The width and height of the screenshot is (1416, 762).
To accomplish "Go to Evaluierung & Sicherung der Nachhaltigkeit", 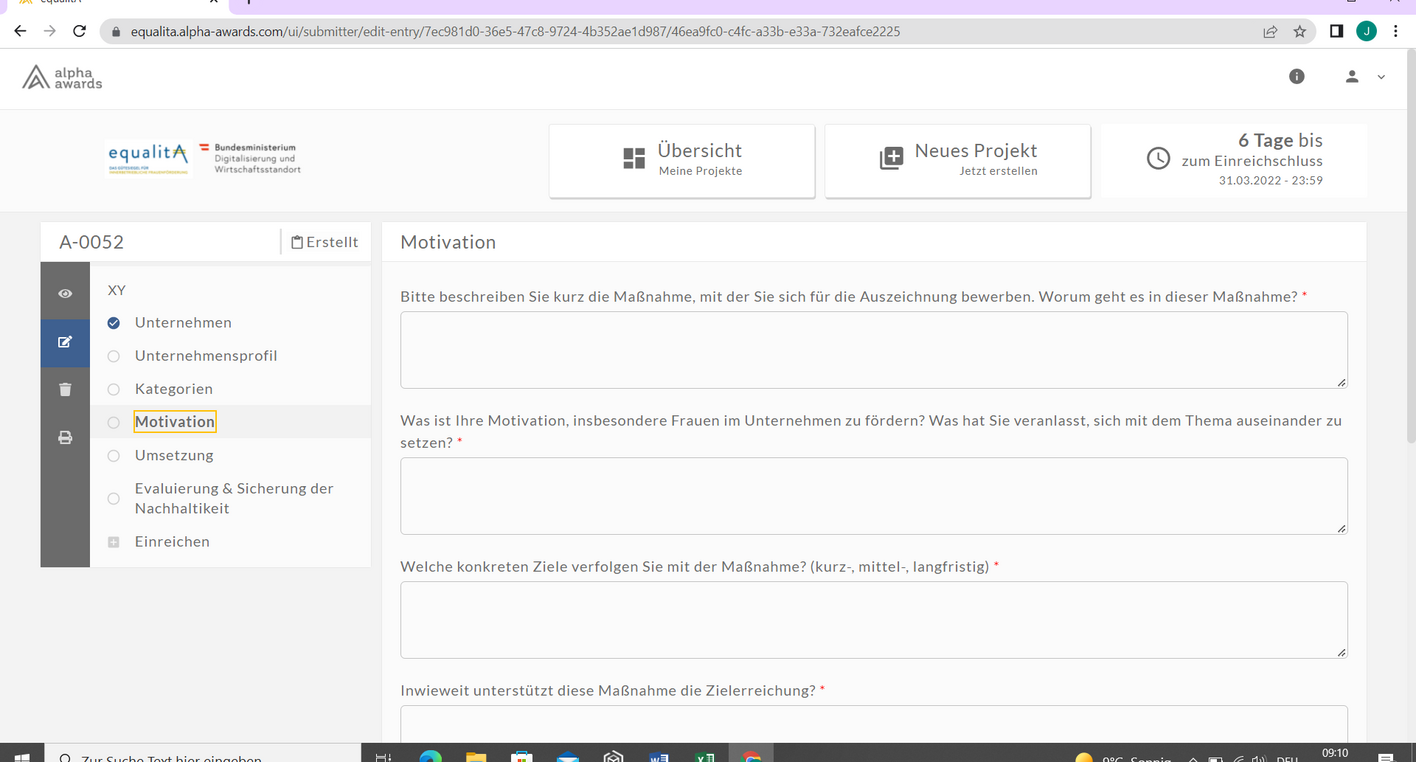I will [x=233, y=498].
